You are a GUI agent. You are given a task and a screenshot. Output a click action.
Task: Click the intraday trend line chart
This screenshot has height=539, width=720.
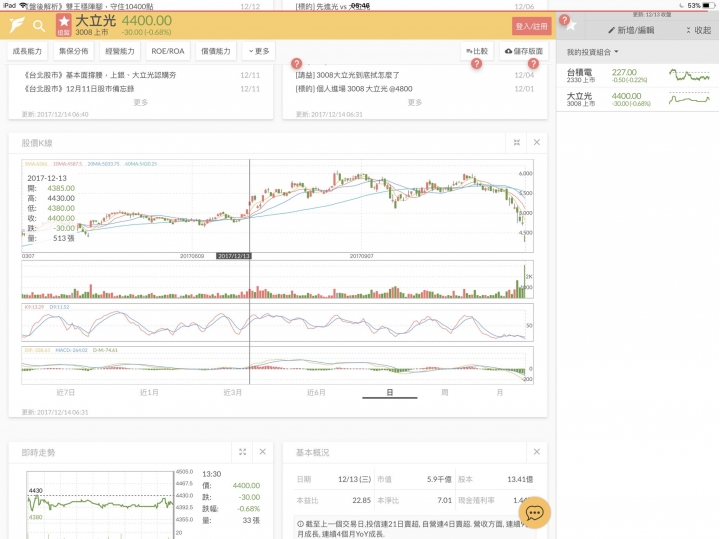pos(100,504)
